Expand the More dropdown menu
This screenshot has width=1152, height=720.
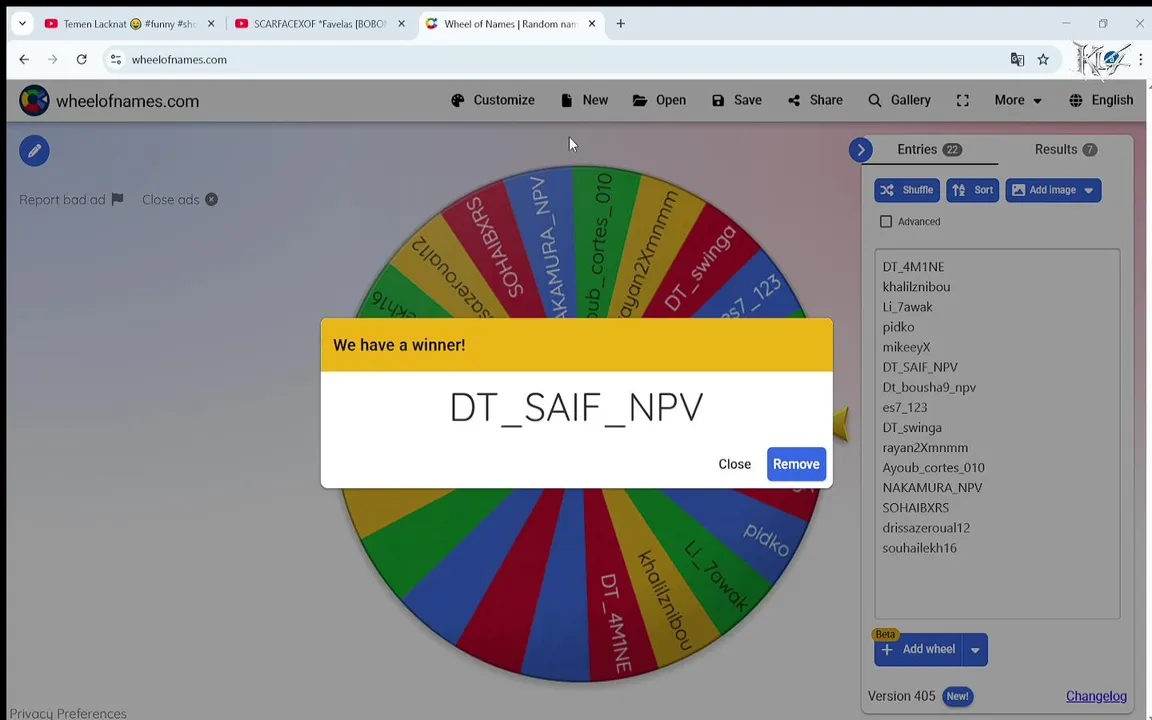pos(1018,100)
